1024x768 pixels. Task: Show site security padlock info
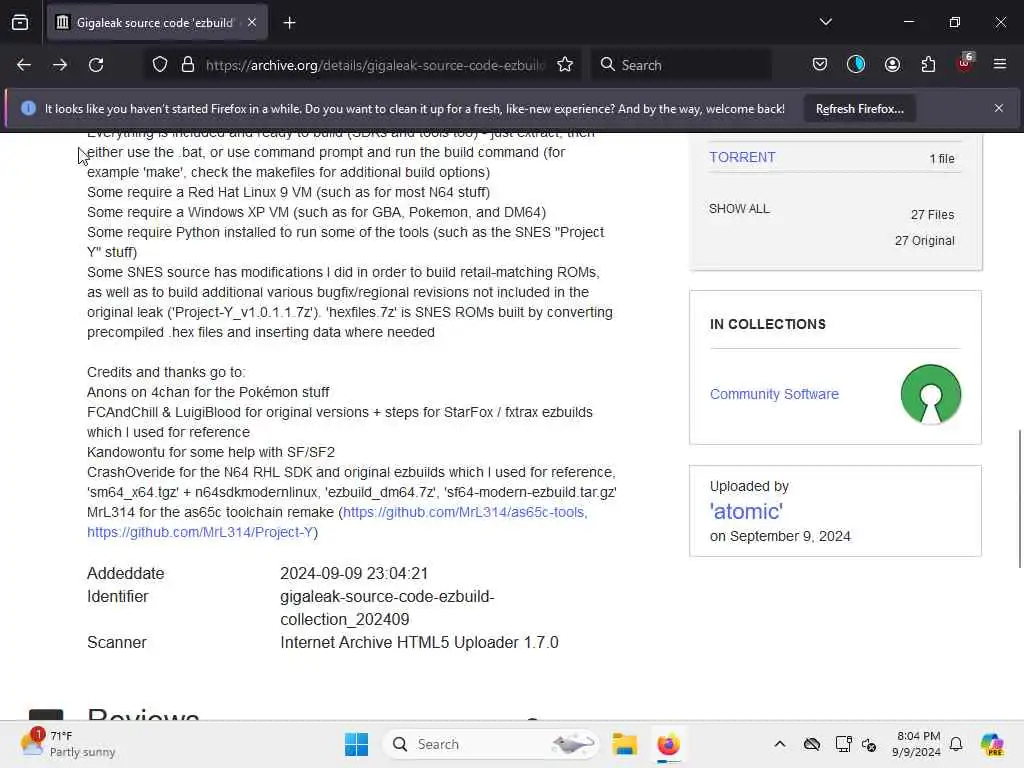coord(188,65)
